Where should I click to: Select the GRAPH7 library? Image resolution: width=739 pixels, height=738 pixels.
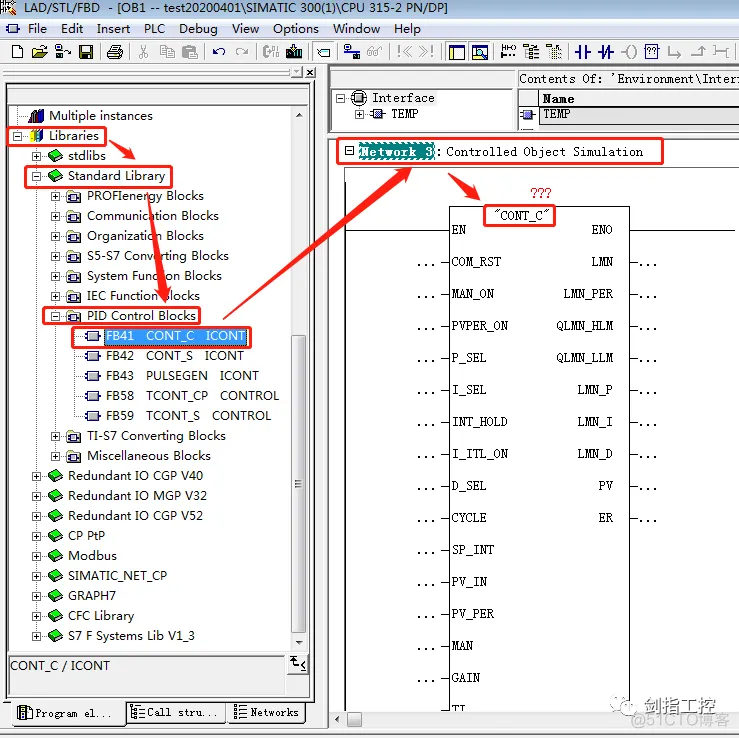pos(92,596)
